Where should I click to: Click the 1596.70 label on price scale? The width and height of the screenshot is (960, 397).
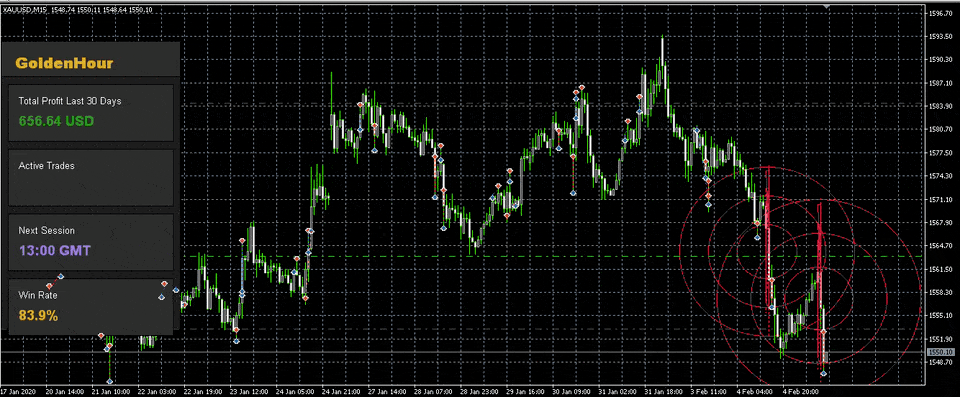tap(940, 13)
